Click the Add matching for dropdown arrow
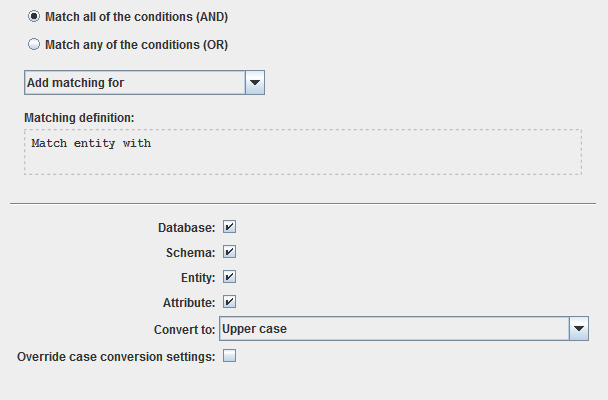Screen dimensions: 608x400 [x=254, y=82]
